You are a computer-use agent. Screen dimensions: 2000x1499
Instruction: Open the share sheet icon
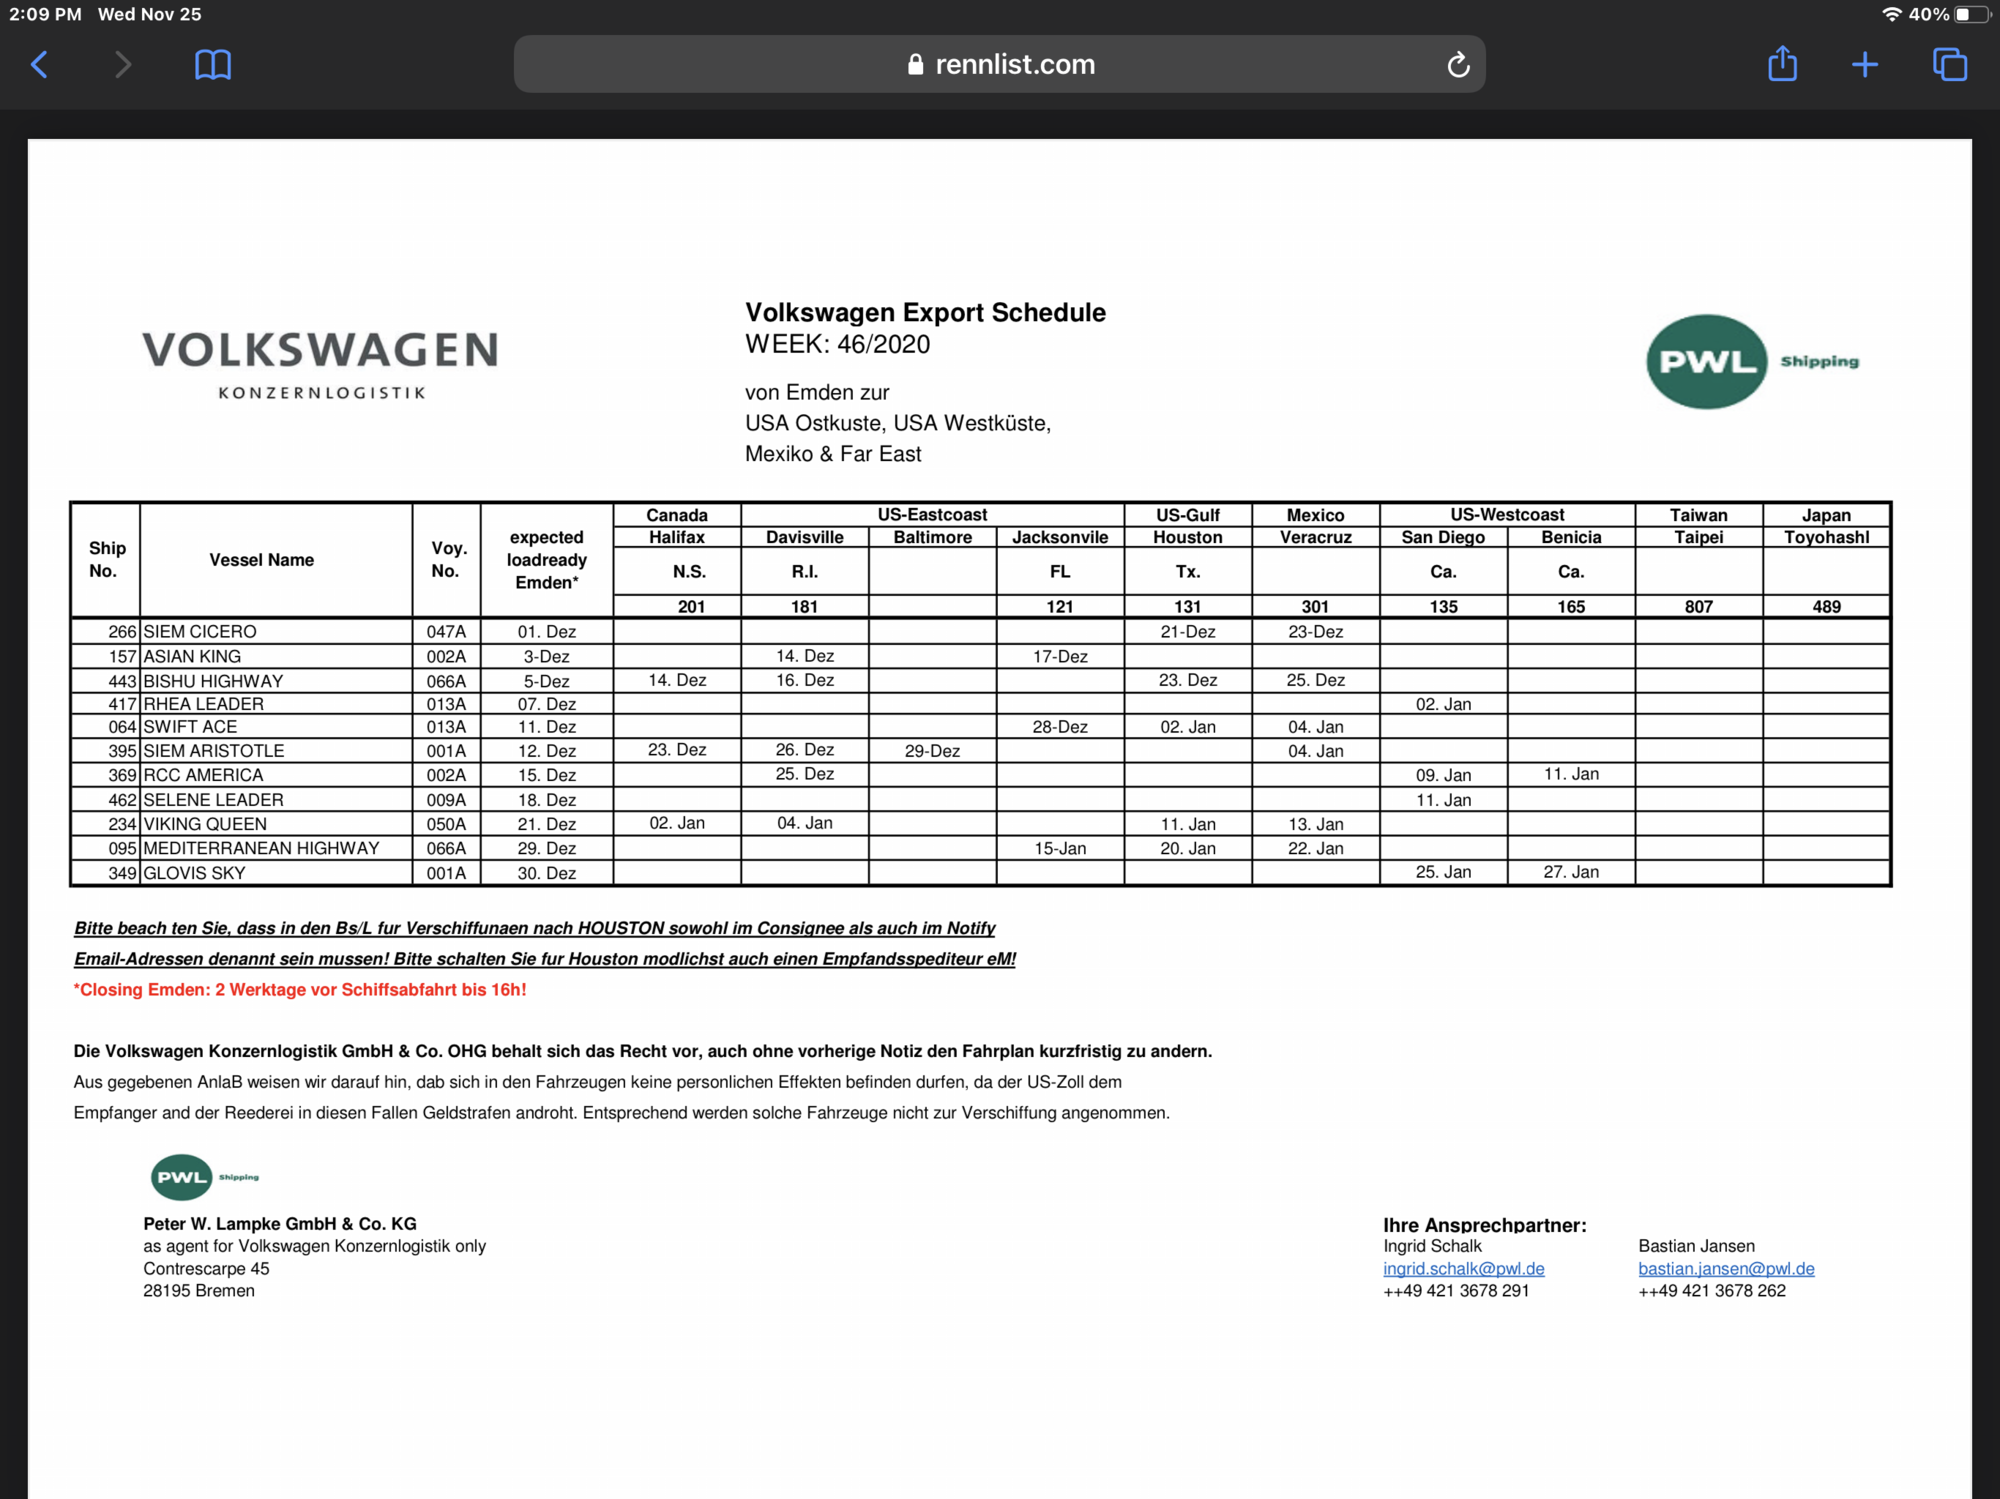tap(1782, 64)
